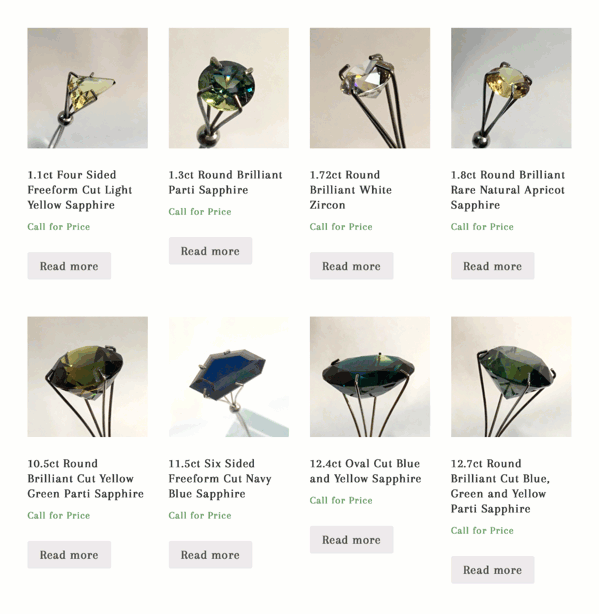The image size is (599, 614).
Task: Open the 1.8ct Rare Natural Apricot Sapphire title
Action: pos(508,190)
